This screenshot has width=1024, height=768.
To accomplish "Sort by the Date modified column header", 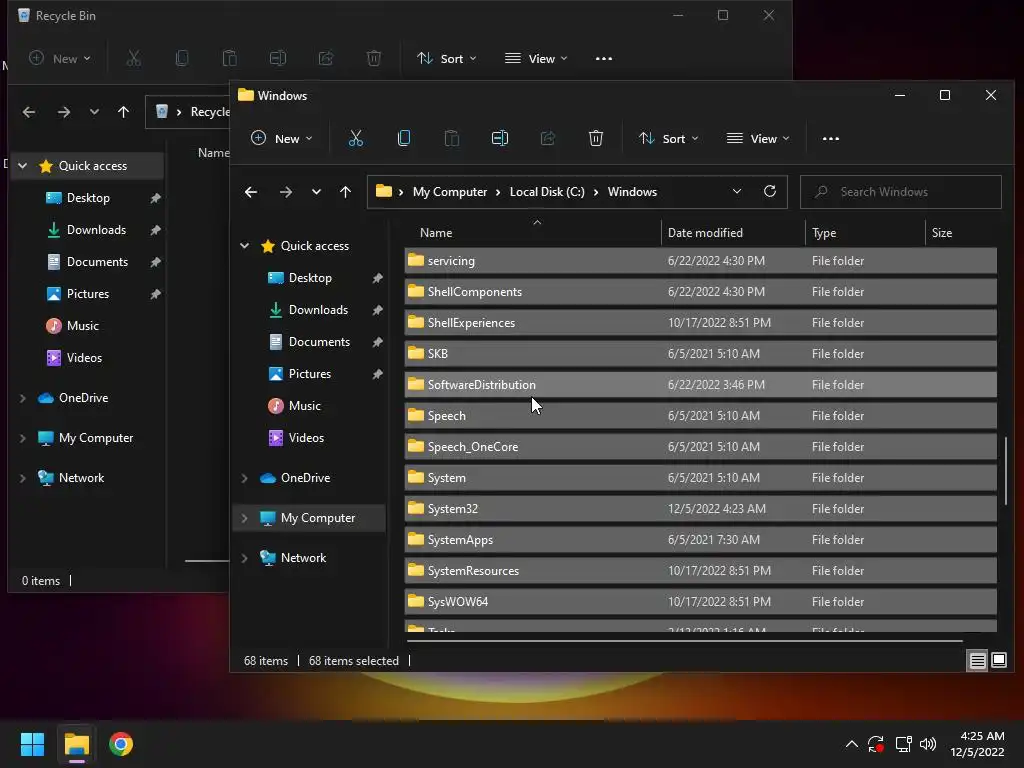I will [733, 232].
